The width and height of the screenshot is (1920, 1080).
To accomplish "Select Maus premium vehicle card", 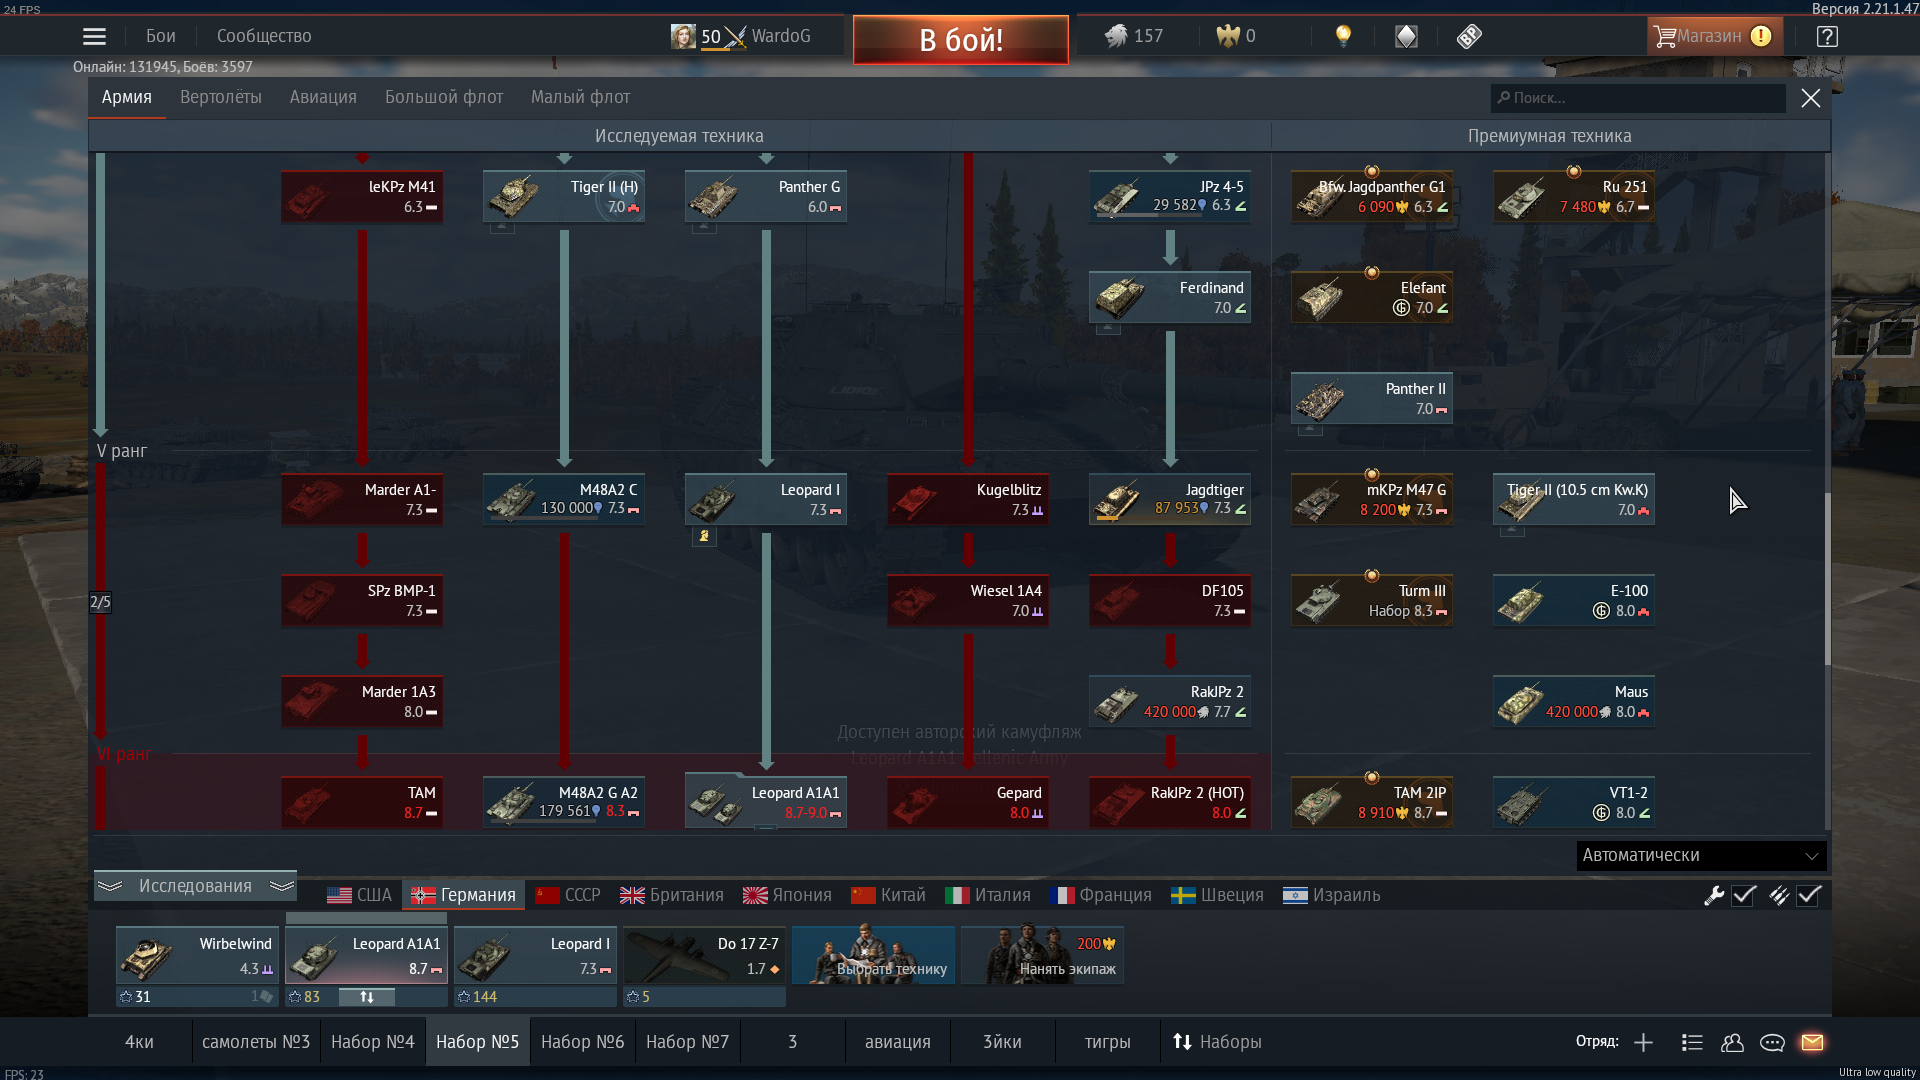I will click(x=1574, y=701).
